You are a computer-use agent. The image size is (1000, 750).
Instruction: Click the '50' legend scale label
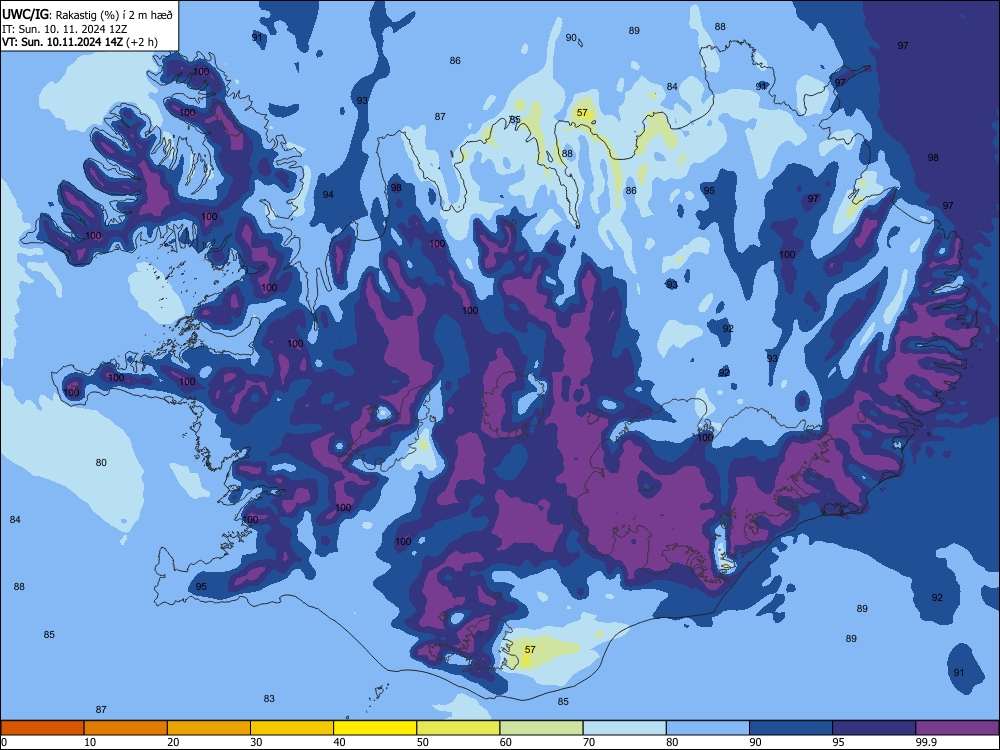pyautogui.click(x=422, y=742)
